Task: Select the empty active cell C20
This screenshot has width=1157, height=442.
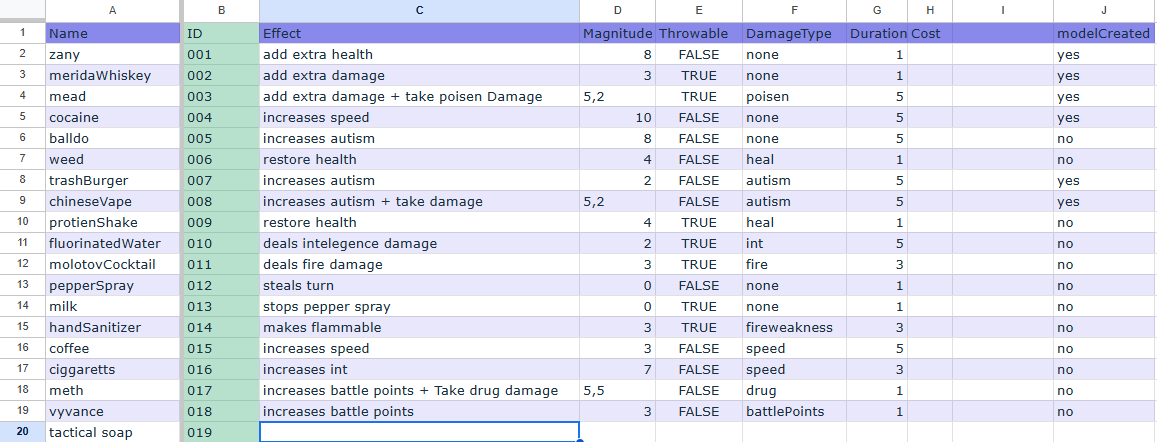Action: click(x=419, y=432)
